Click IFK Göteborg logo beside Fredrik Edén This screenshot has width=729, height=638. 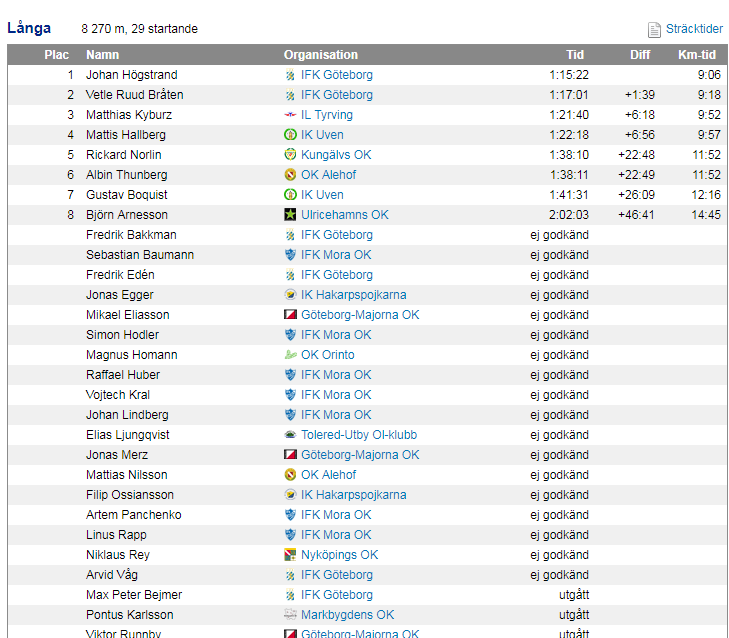coord(290,275)
